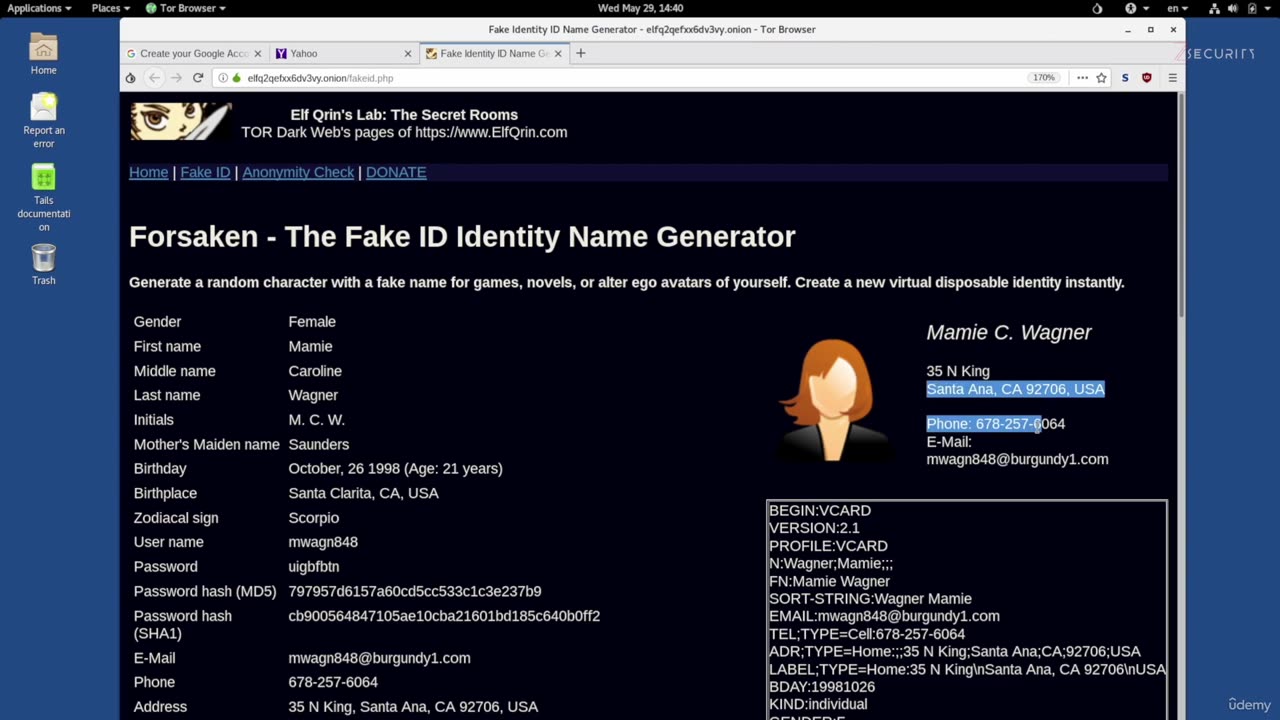Open the Applications menu
1280x720 pixels.
click(x=39, y=8)
